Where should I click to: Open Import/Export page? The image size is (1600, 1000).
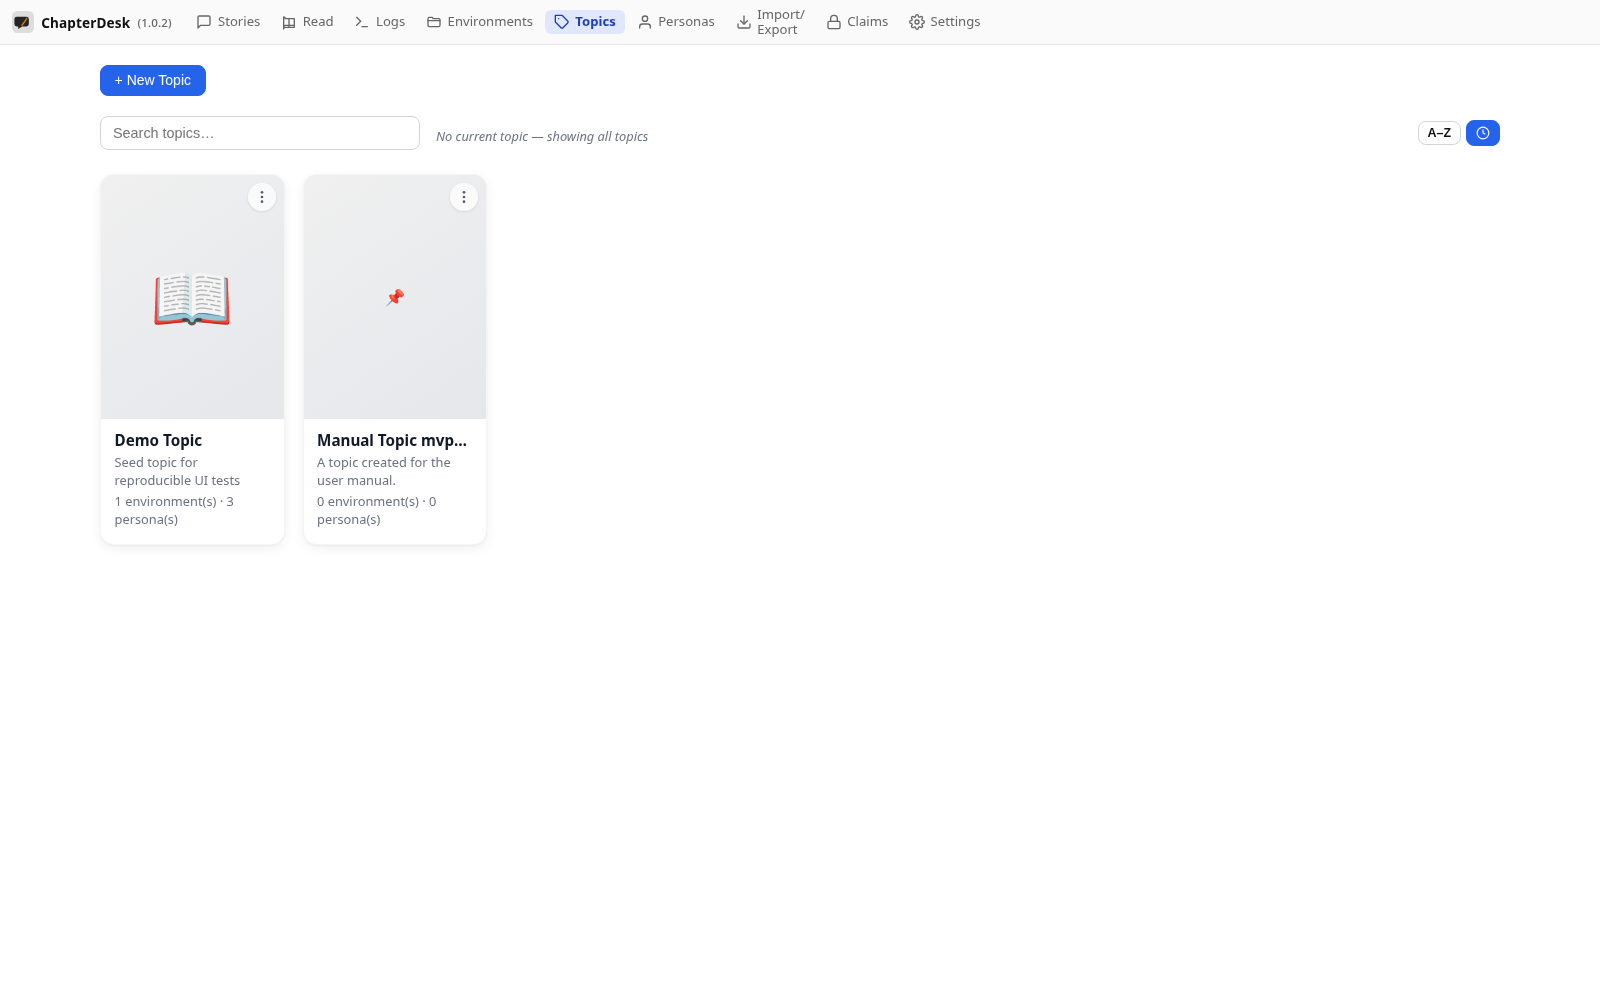pyautogui.click(x=771, y=22)
